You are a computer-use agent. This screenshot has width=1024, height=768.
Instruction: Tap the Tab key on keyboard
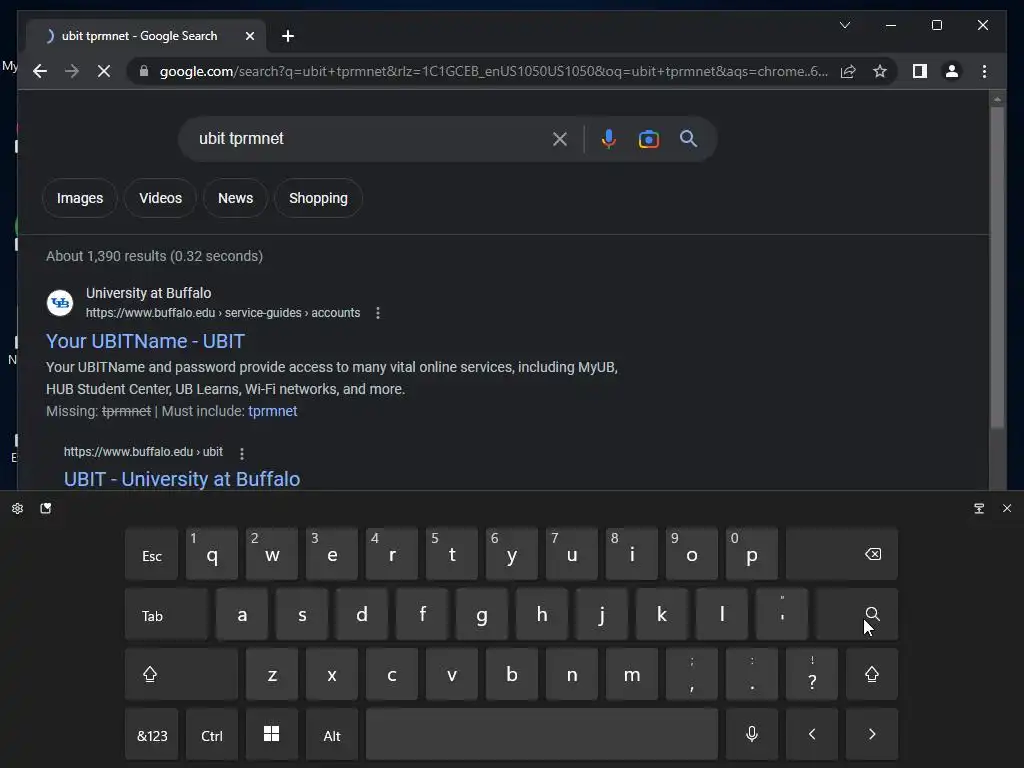167,615
